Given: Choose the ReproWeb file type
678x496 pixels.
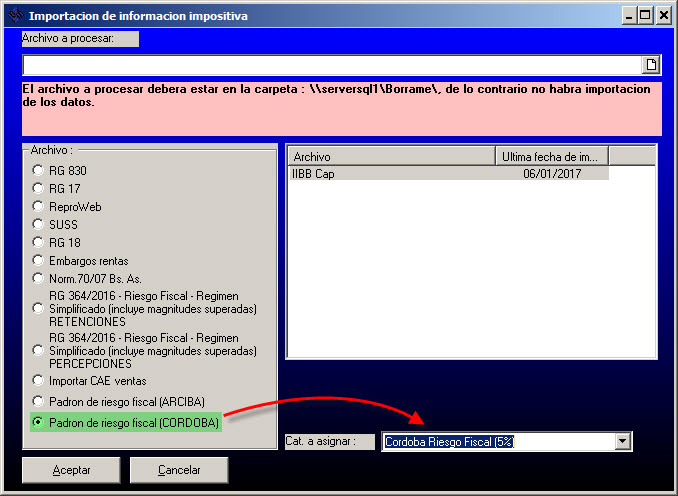Looking at the screenshot, I should point(39,207).
